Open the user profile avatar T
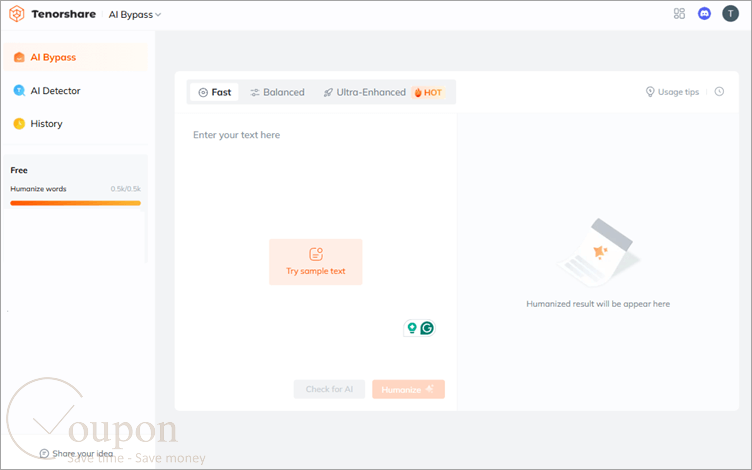The width and height of the screenshot is (752, 470). coord(730,13)
